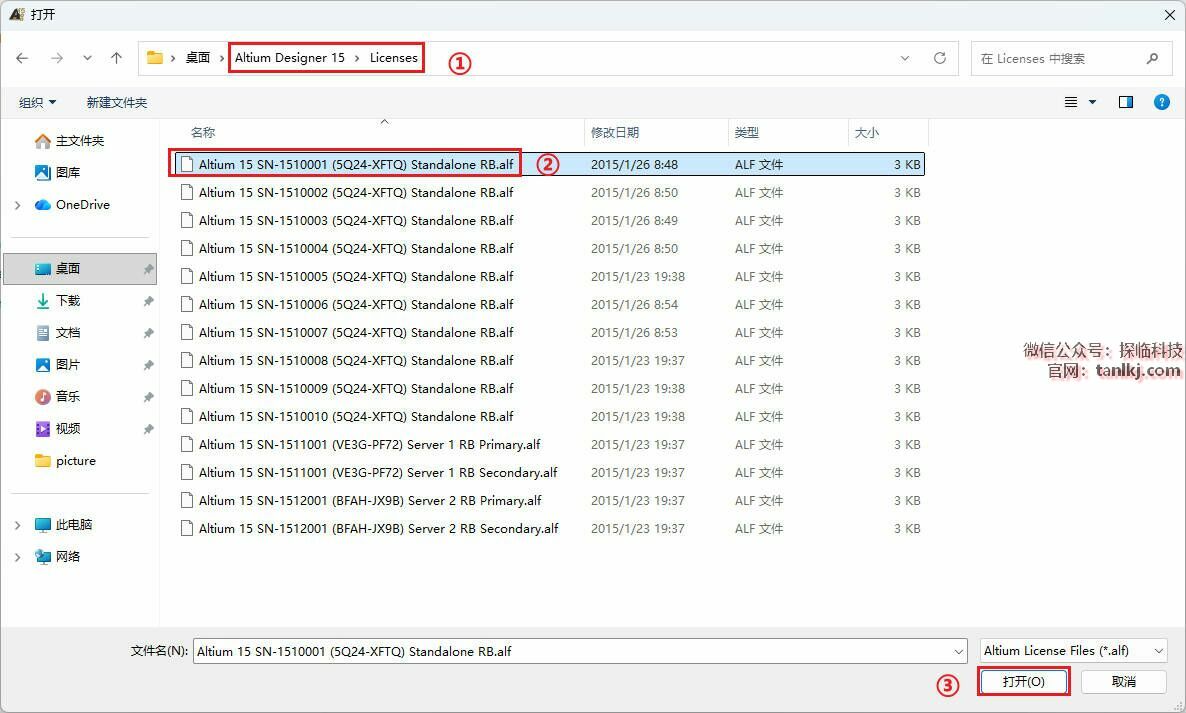Go back with the left arrow

pos(22,58)
